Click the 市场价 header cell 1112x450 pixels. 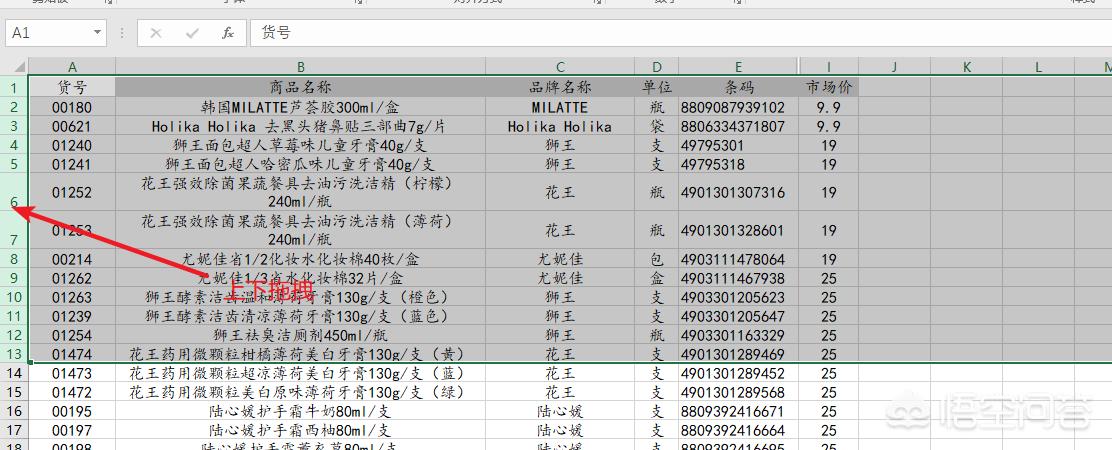pos(828,88)
